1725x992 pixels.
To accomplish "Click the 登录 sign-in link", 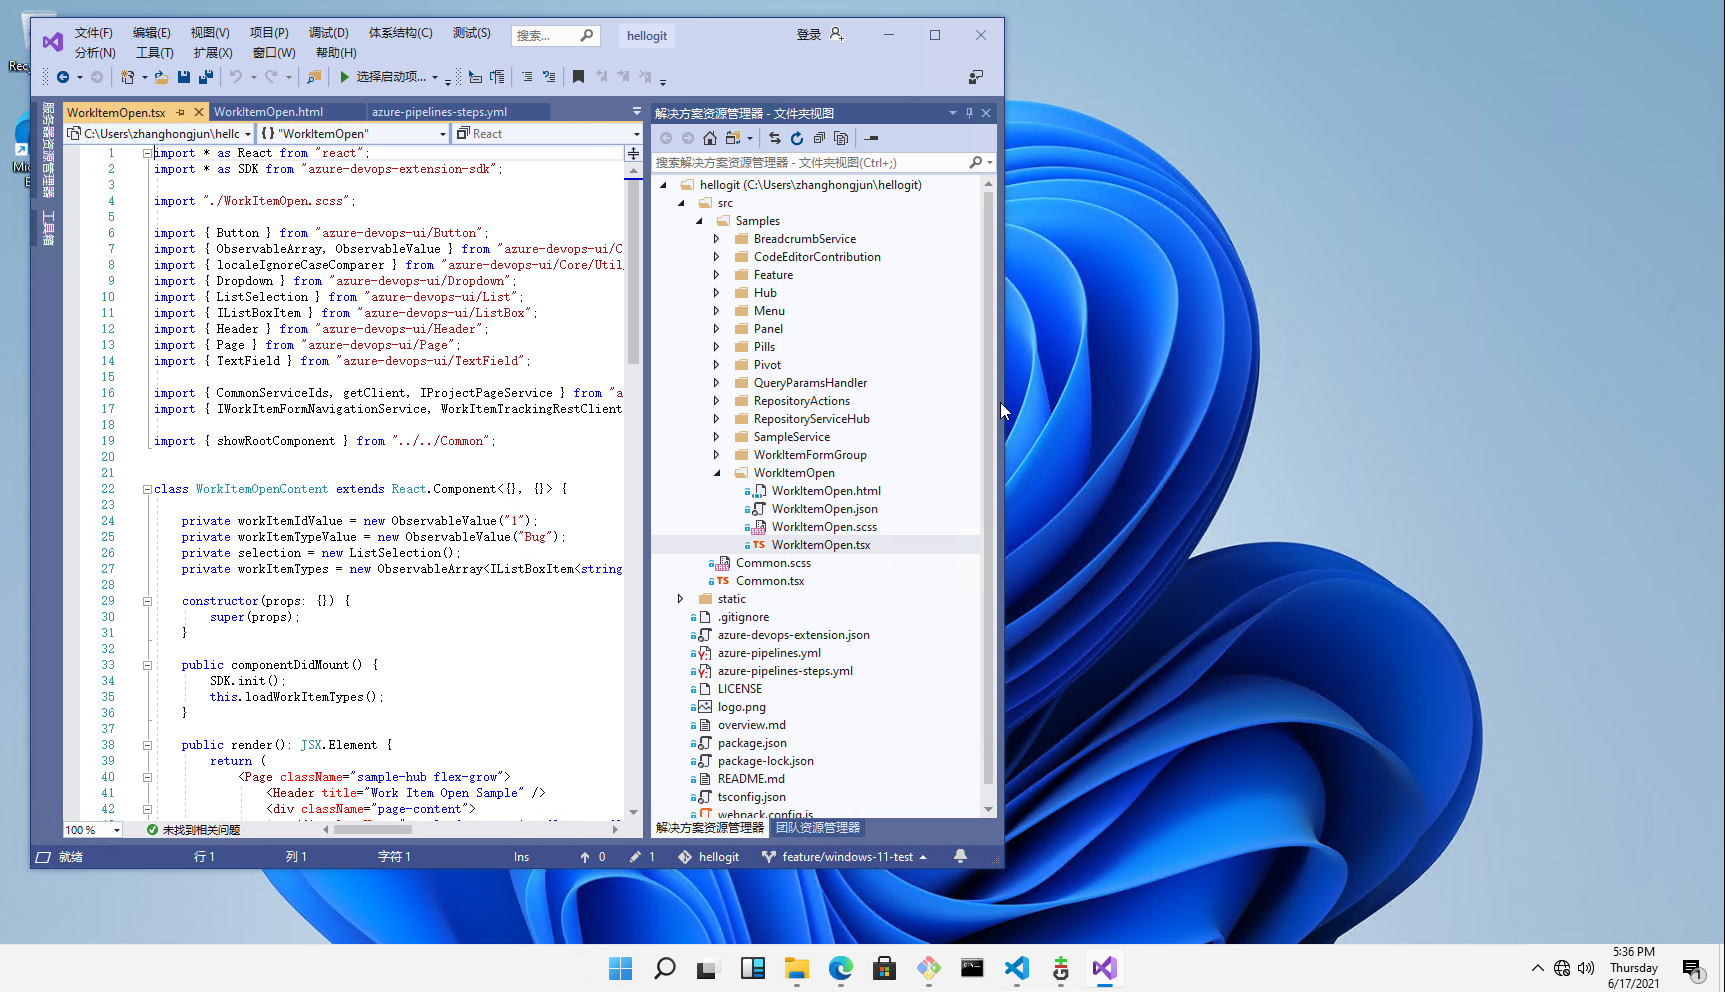I will [808, 34].
